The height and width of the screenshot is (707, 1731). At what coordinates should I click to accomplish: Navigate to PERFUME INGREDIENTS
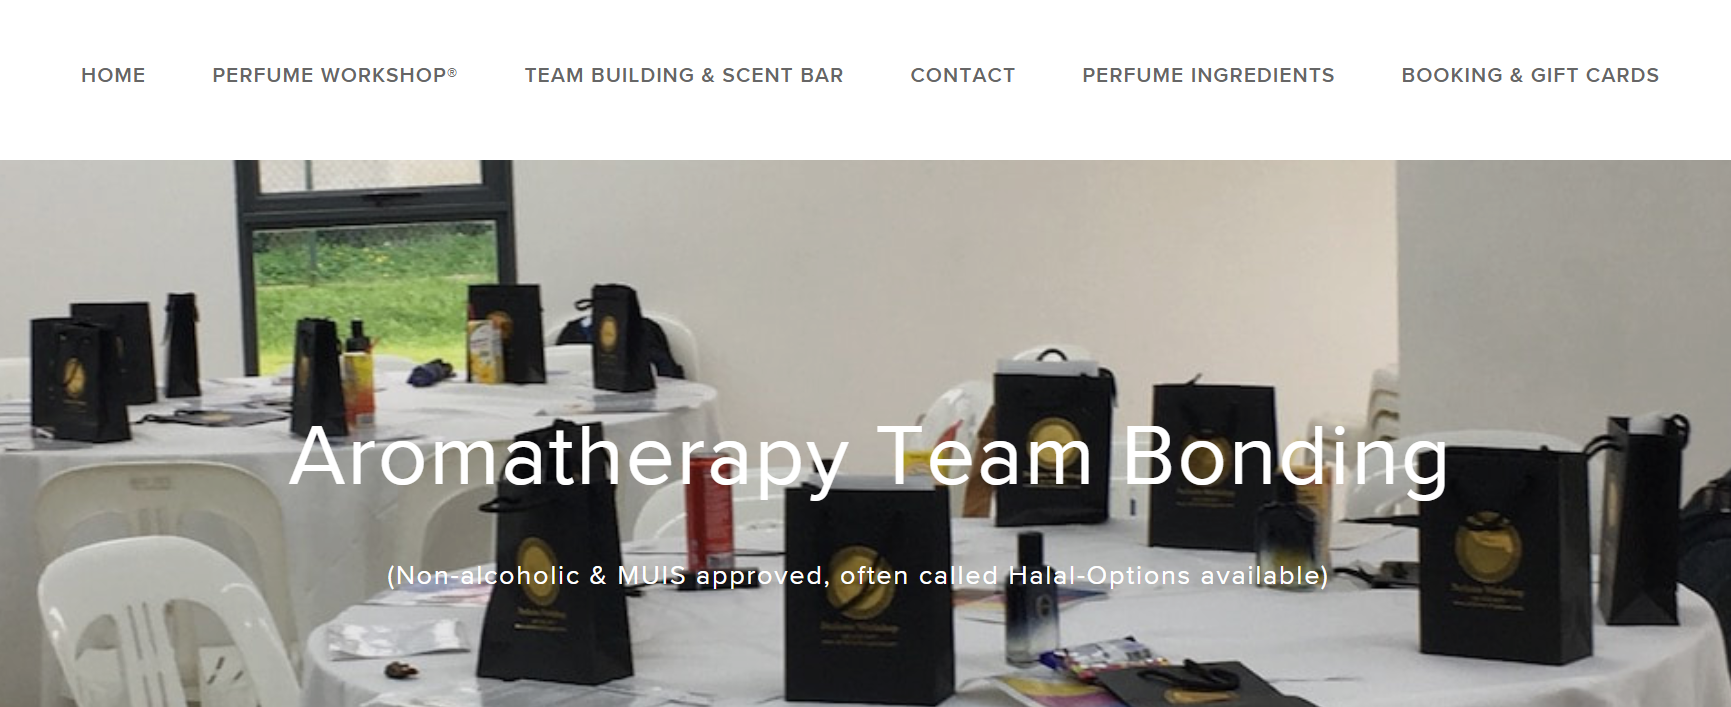(x=1208, y=75)
